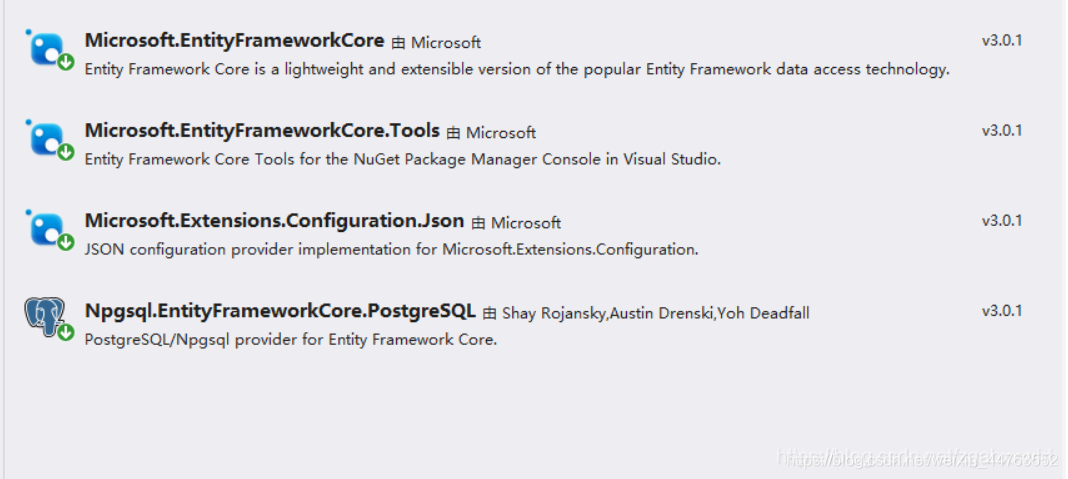This screenshot has height=479, width=1068.
Task: Select the Microsoft.EntityFrameworkCore package title
Action: [x=234, y=41]
